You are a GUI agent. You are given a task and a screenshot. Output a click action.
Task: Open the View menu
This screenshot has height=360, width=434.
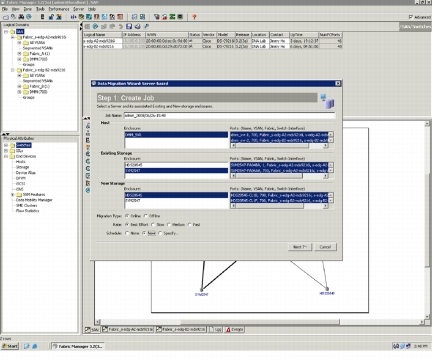15,9
